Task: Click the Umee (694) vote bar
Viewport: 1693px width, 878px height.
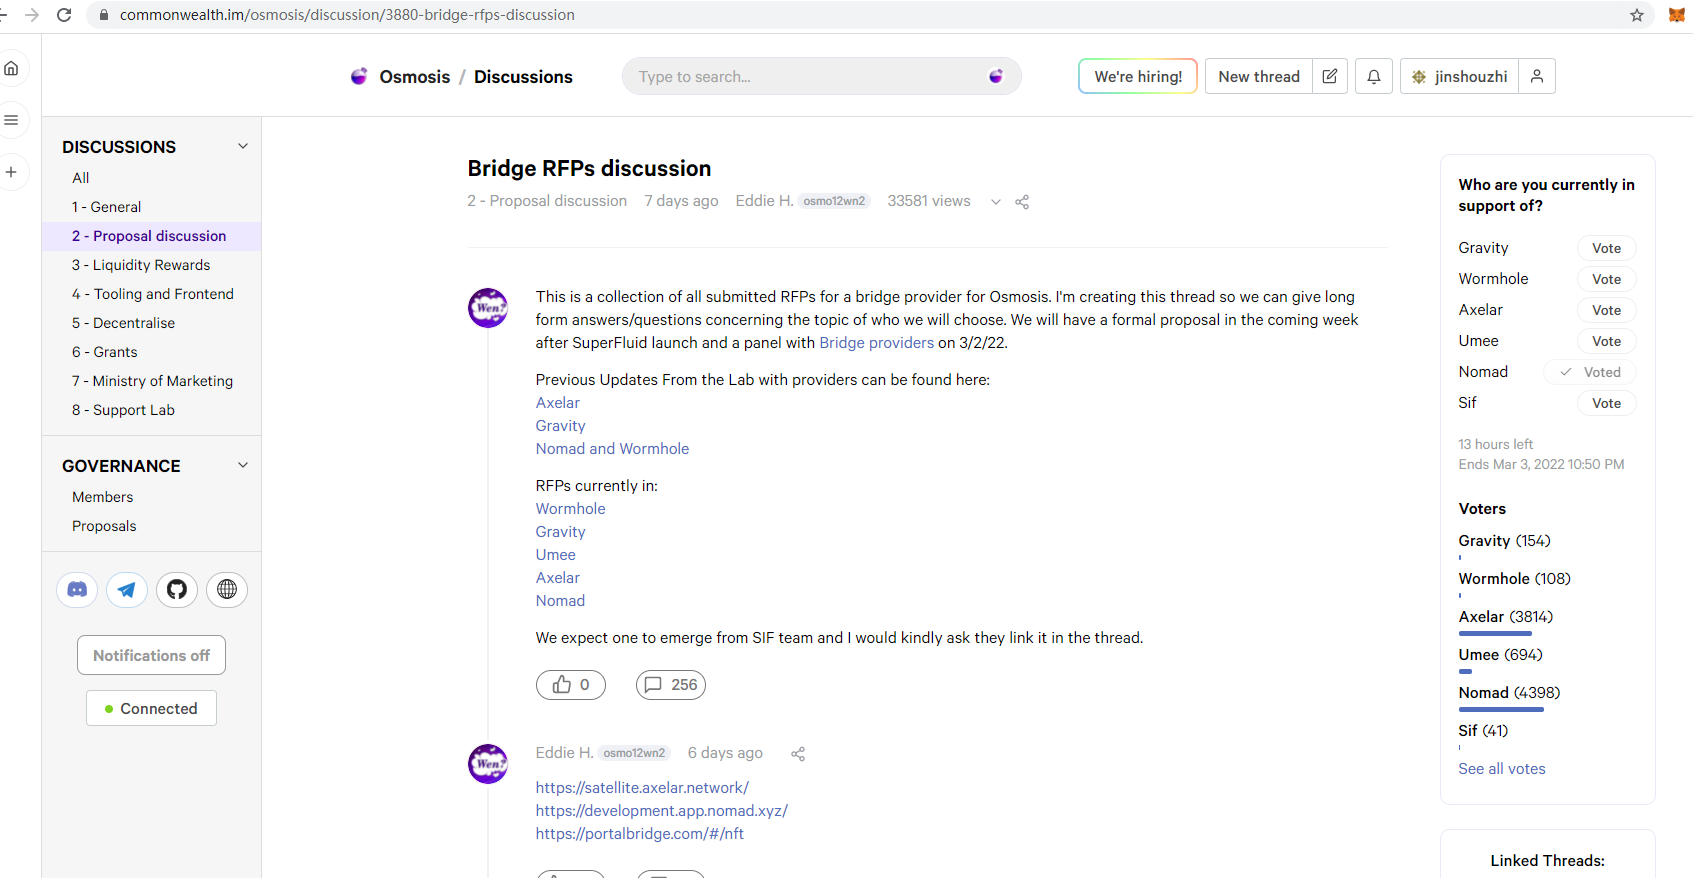Action: tap(1465, 672)
